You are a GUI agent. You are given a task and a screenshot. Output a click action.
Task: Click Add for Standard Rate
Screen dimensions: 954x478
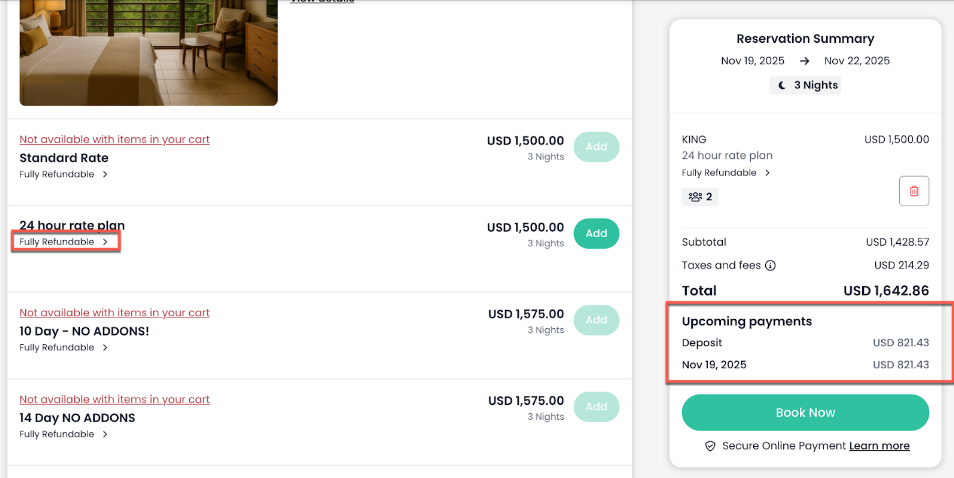pos(596,147)
